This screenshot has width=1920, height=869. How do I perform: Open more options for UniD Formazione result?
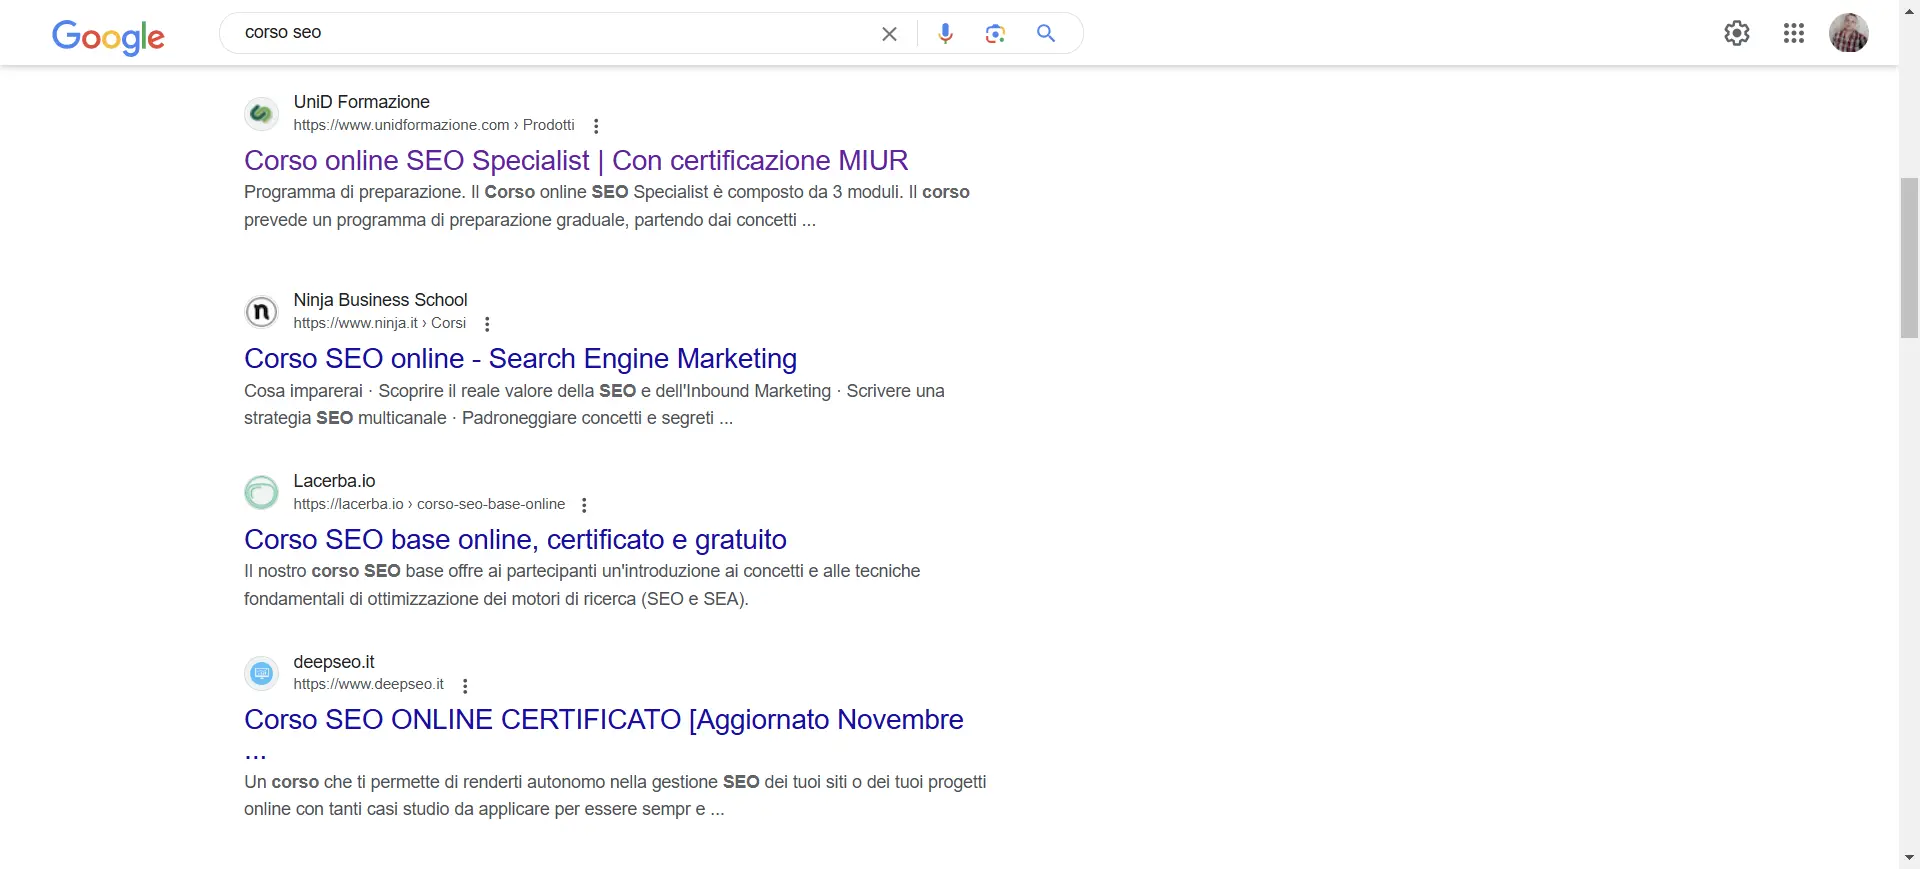(596, 126)
